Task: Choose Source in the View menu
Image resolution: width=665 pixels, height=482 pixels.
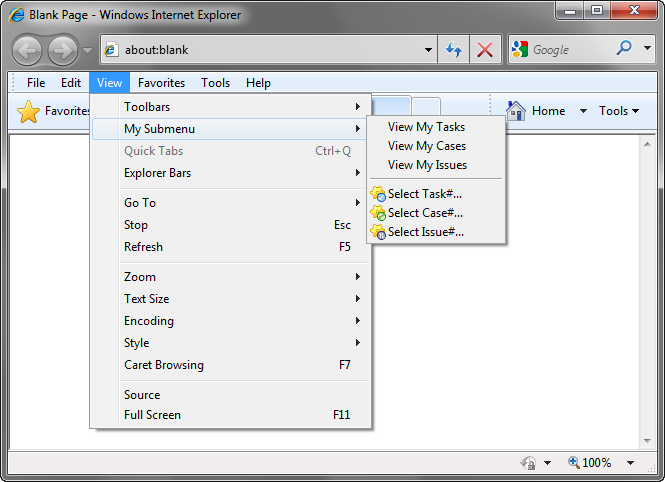Action: tap(231, 395)
